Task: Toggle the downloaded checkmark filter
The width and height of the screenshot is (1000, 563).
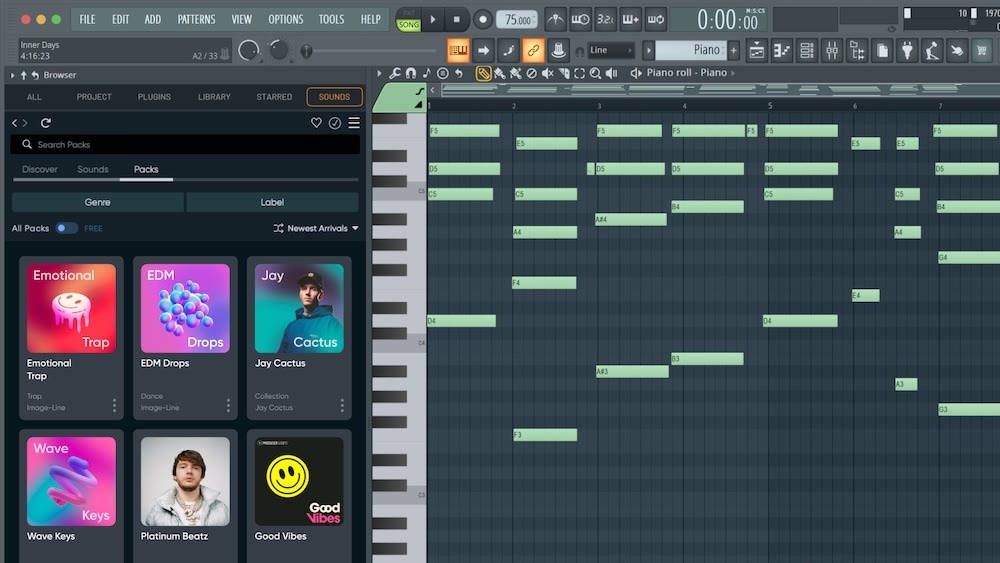Action: (335, 123)
